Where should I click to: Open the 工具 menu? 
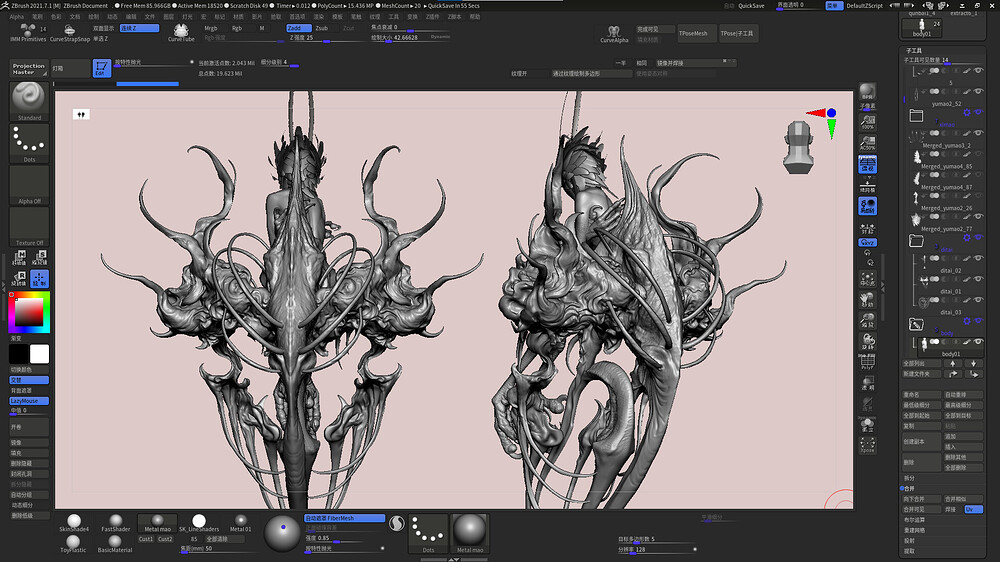click(393, 17)
